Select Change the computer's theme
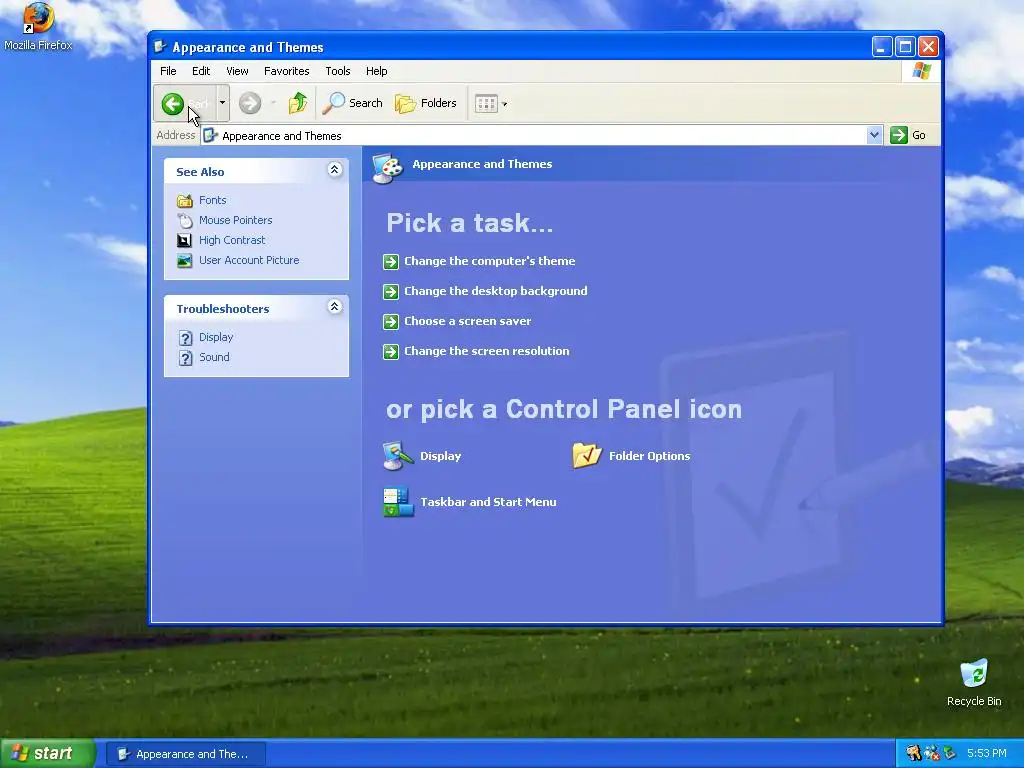Image resolution: width=1024 pixels, height=768 pixels. [490, 261]
